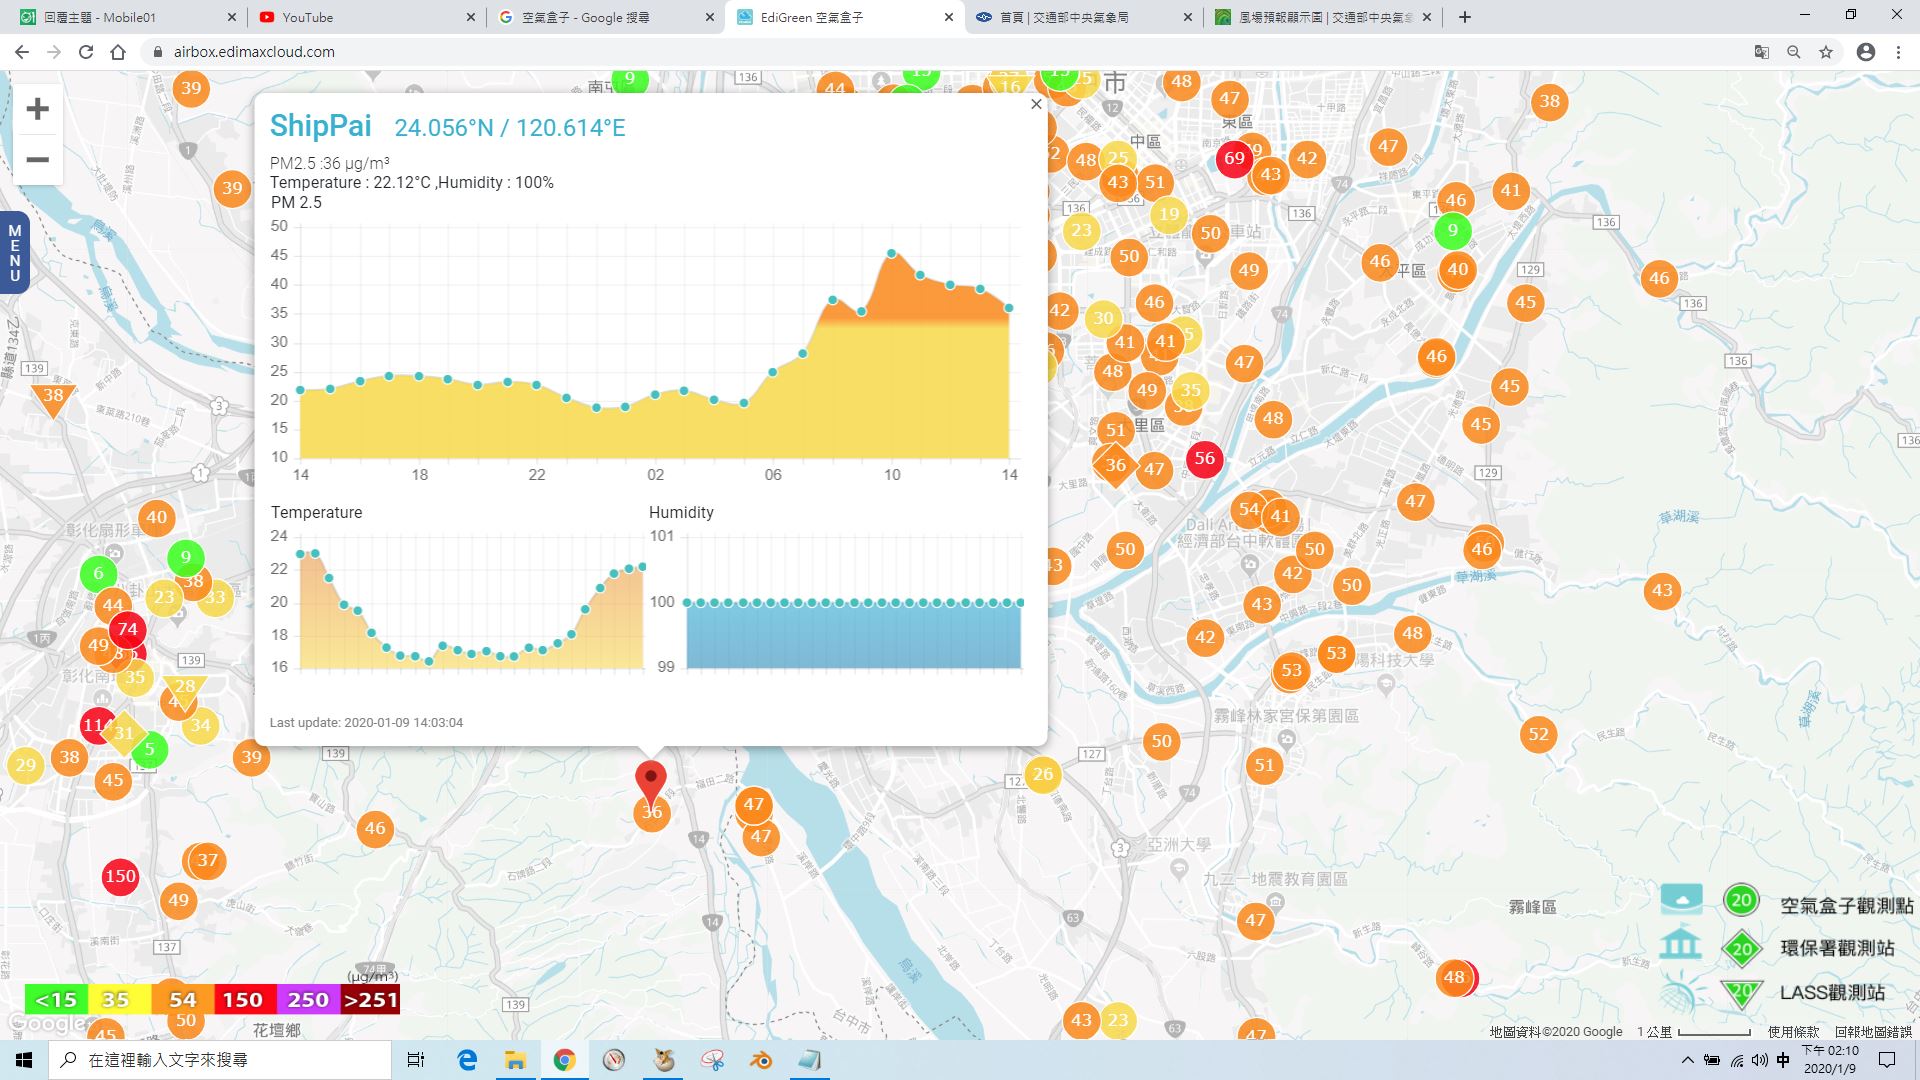Open a new browser tab
The width and height of the screenshot is (1920, 1080).
click(x=1465, y=17)
